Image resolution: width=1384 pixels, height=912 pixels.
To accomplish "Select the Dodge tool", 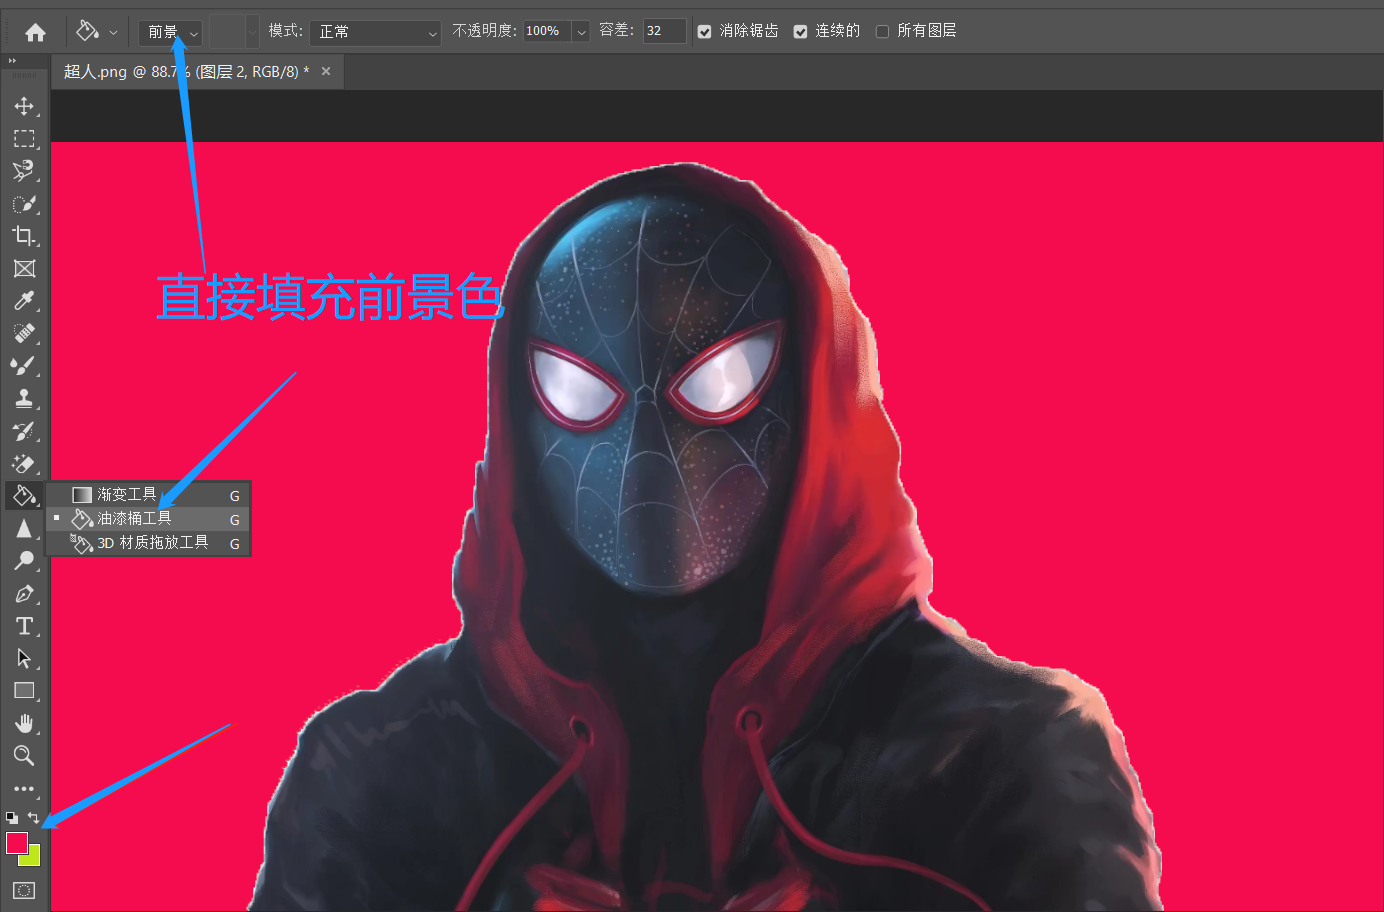I will tap(24, 561).
